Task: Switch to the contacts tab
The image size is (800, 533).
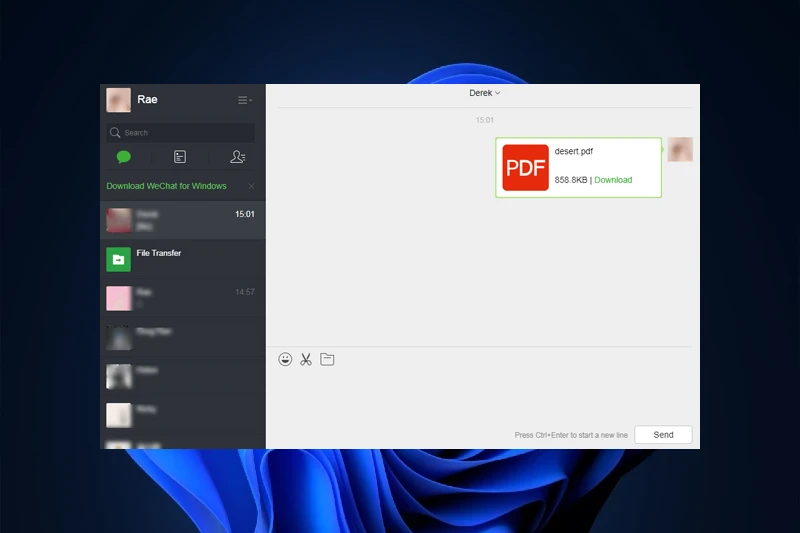Action: pos(237,157)
